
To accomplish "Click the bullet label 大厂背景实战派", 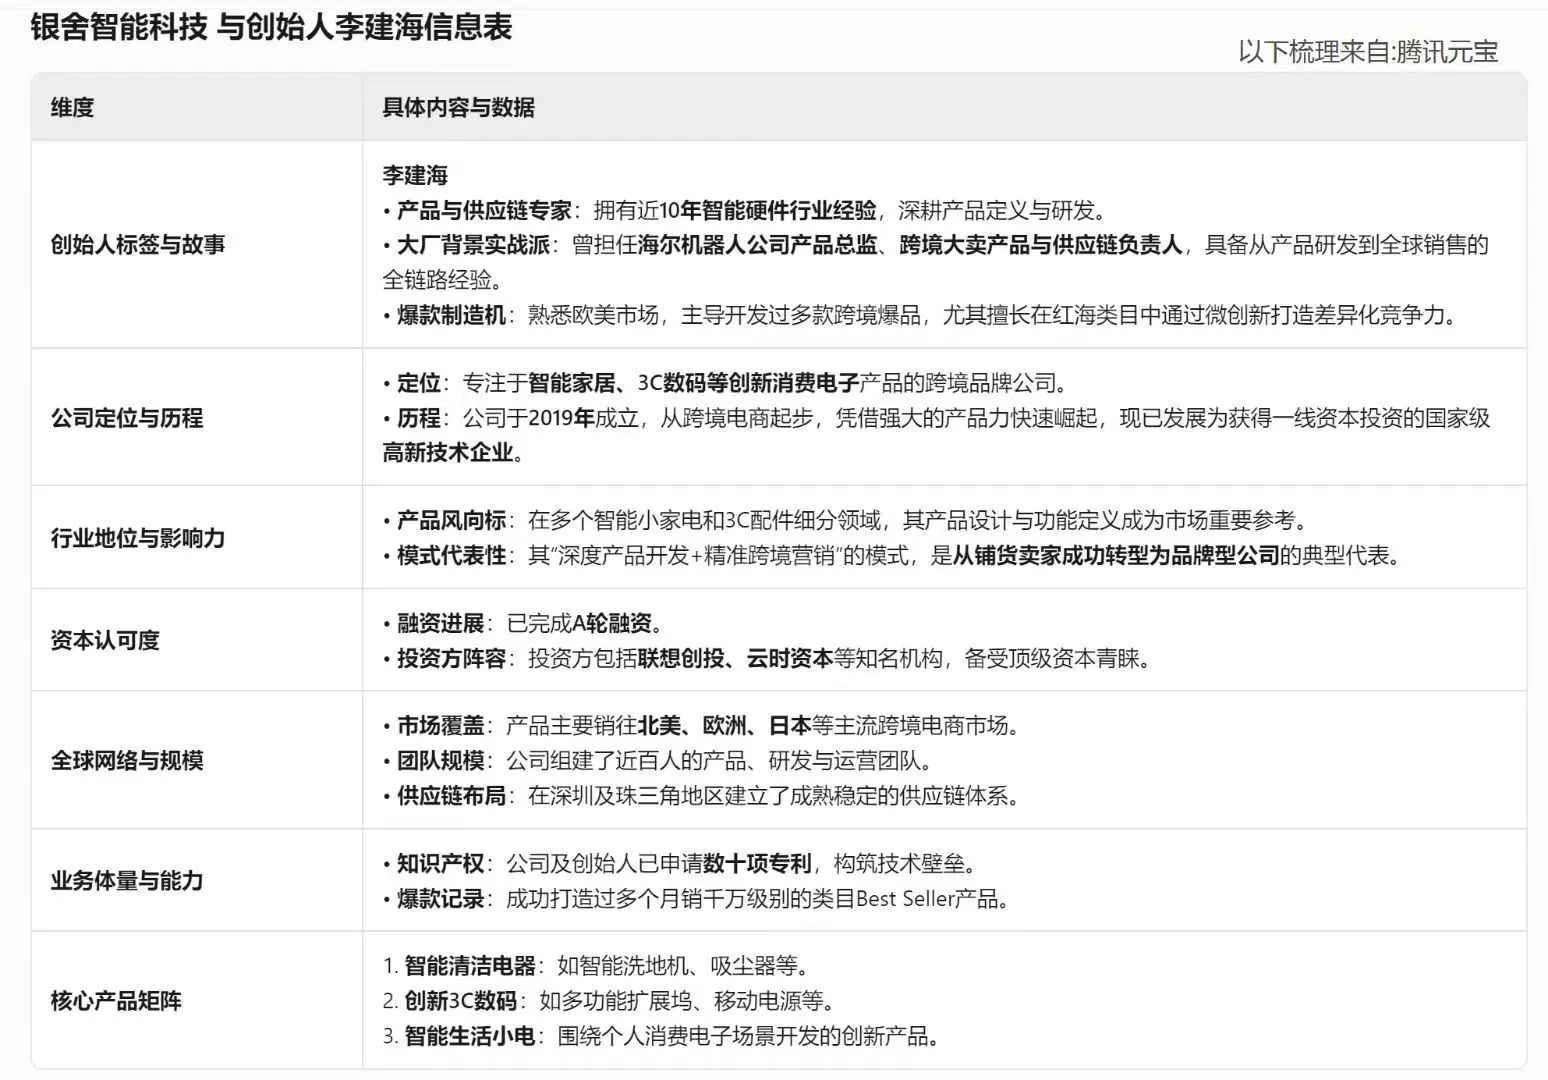I will click(473, 245).
